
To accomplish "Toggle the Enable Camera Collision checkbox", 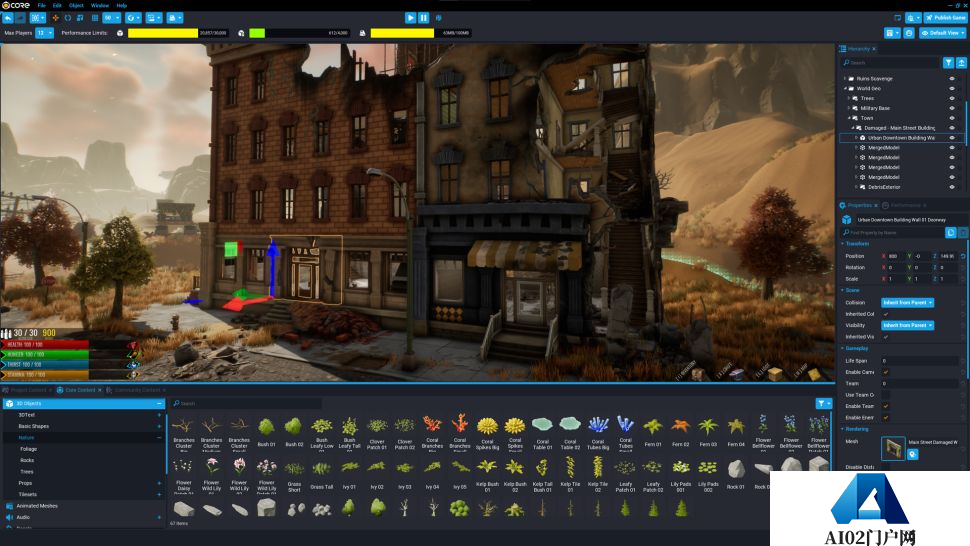I will 886,372.
